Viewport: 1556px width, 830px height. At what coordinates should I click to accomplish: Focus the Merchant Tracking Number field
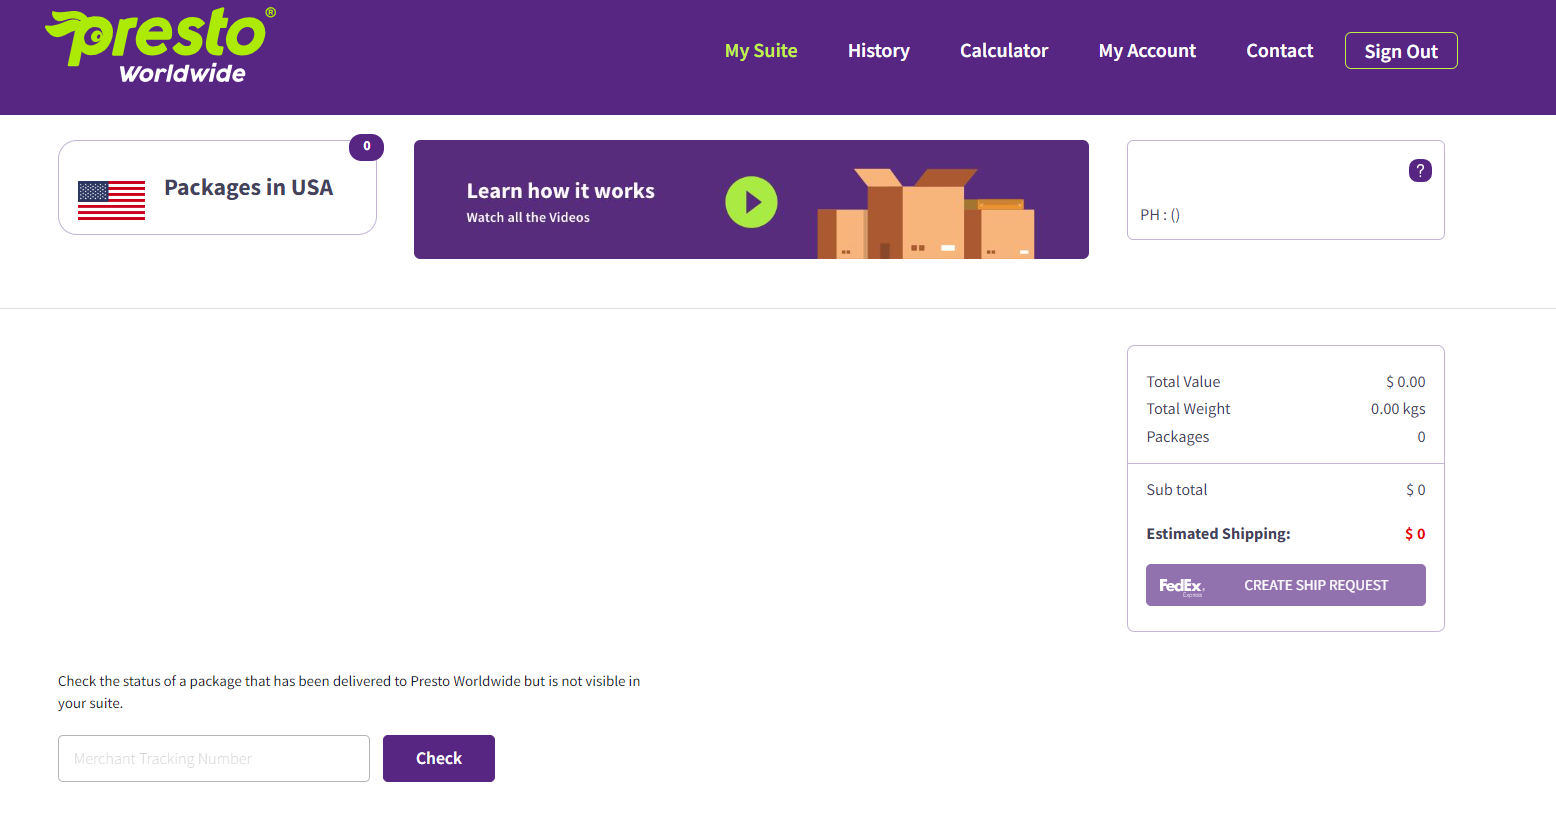click(214, 758)
